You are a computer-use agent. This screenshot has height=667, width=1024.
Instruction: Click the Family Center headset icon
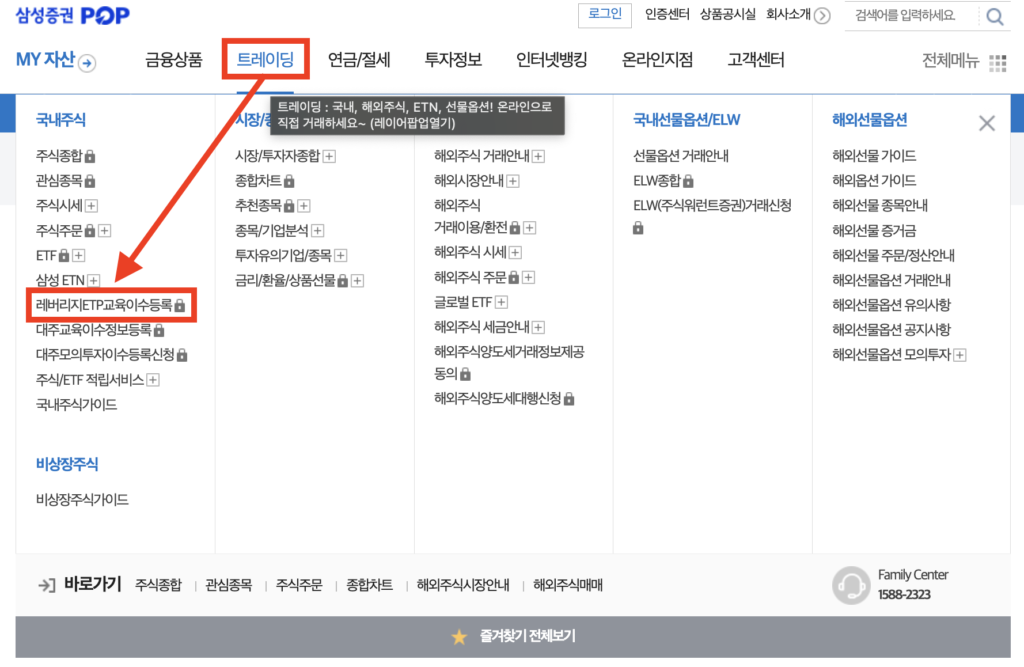click(x=851, y=585)
